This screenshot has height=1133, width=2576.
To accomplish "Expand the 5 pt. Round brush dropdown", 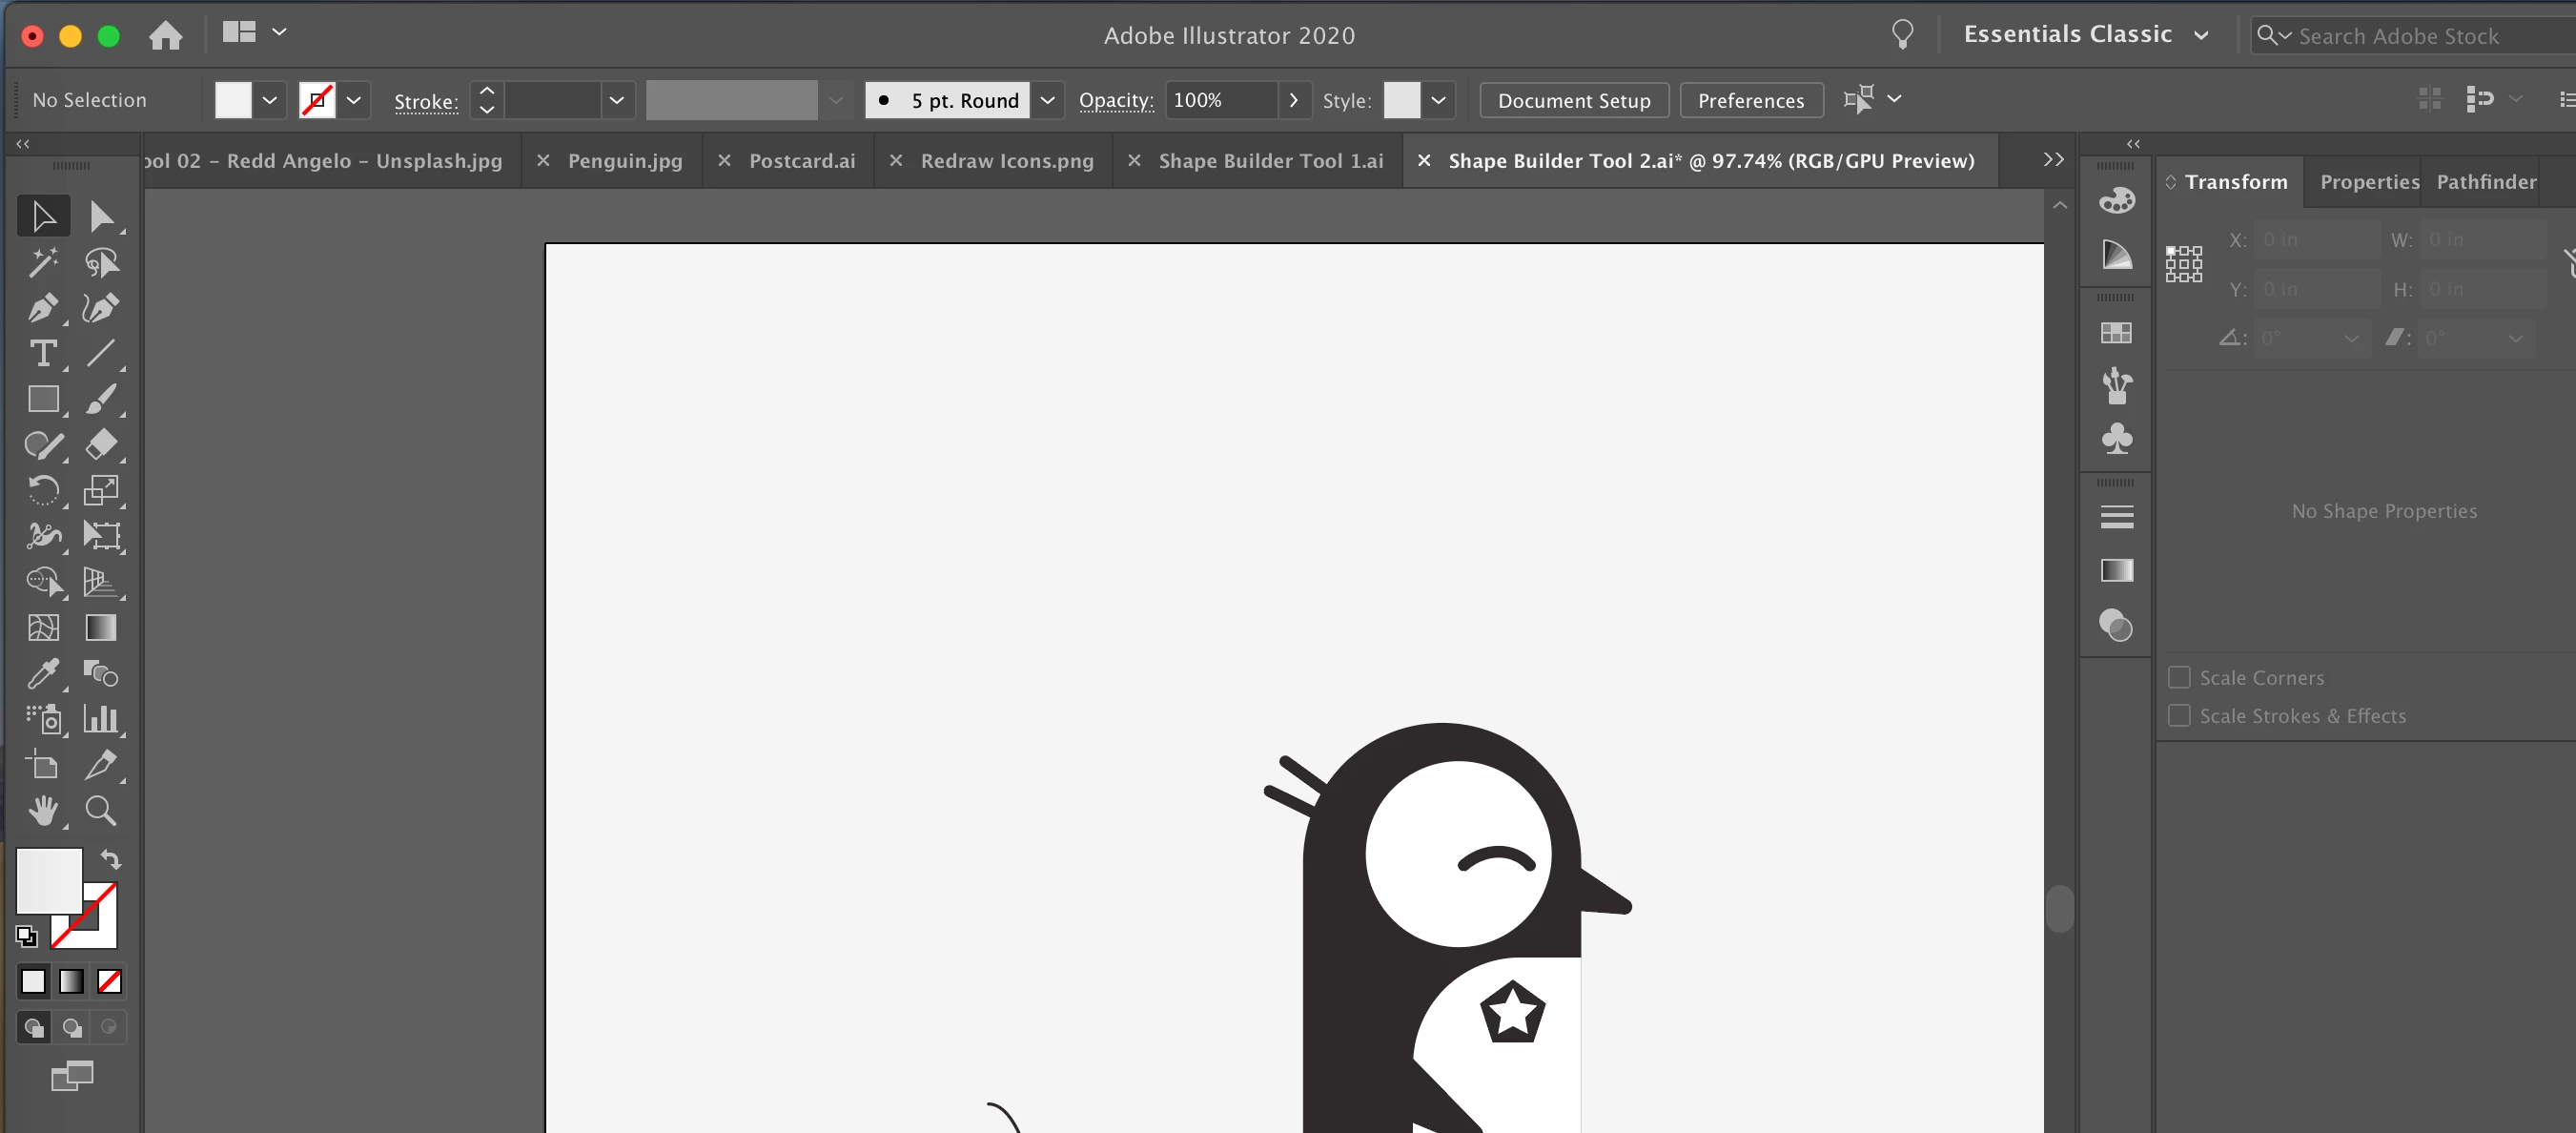I will [x=1047, y=100].
